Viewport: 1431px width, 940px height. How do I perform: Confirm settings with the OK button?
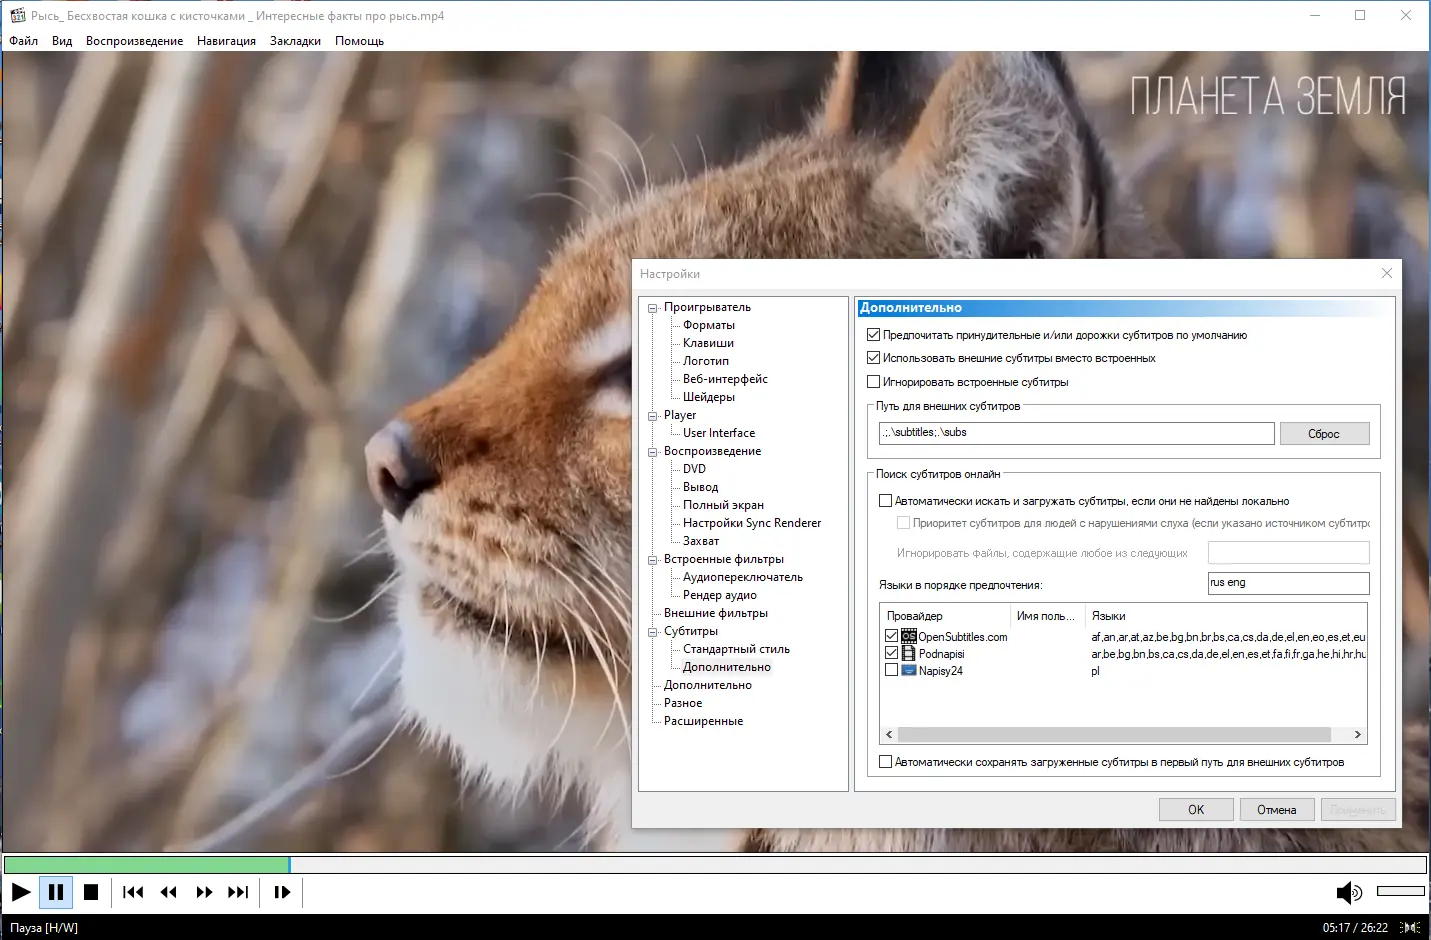pos(1196,809)
